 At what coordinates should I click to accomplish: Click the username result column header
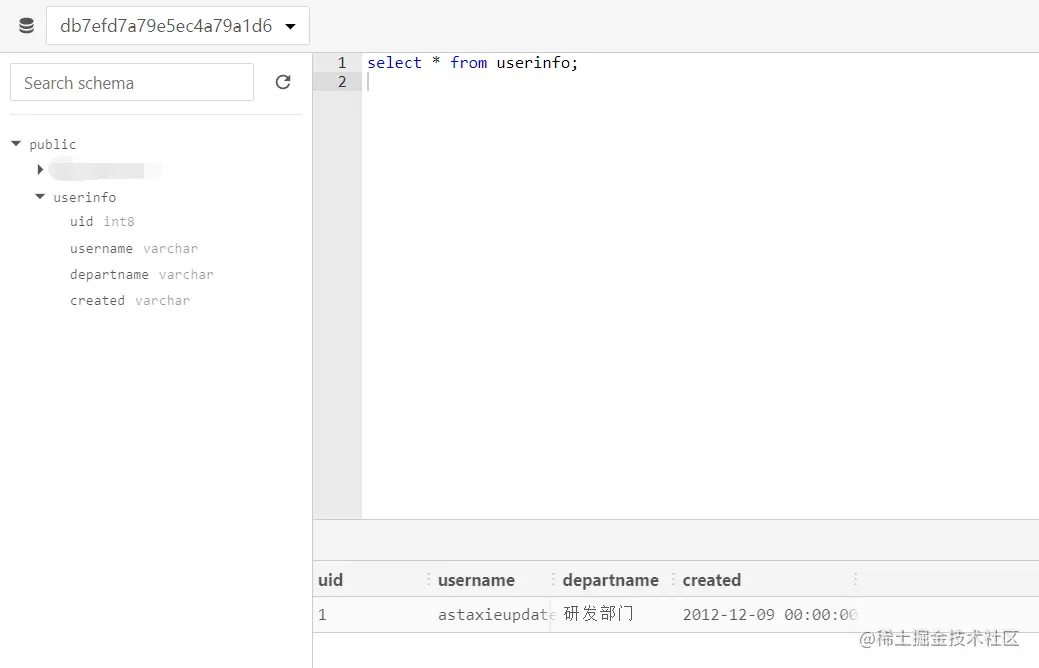tap(476, 580)
